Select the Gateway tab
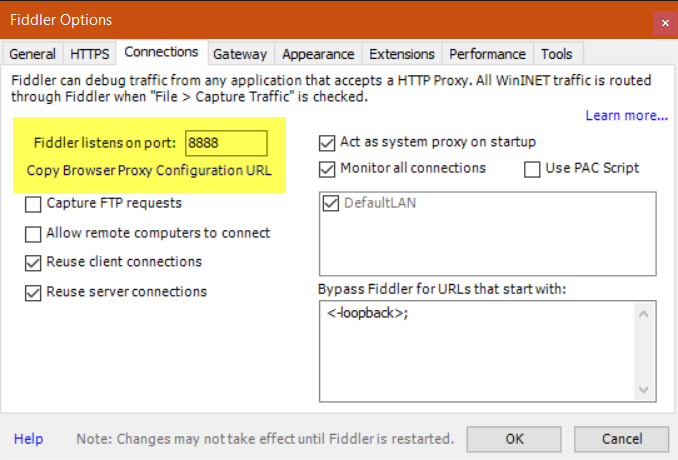678x460 pixels. coord(240,54)
